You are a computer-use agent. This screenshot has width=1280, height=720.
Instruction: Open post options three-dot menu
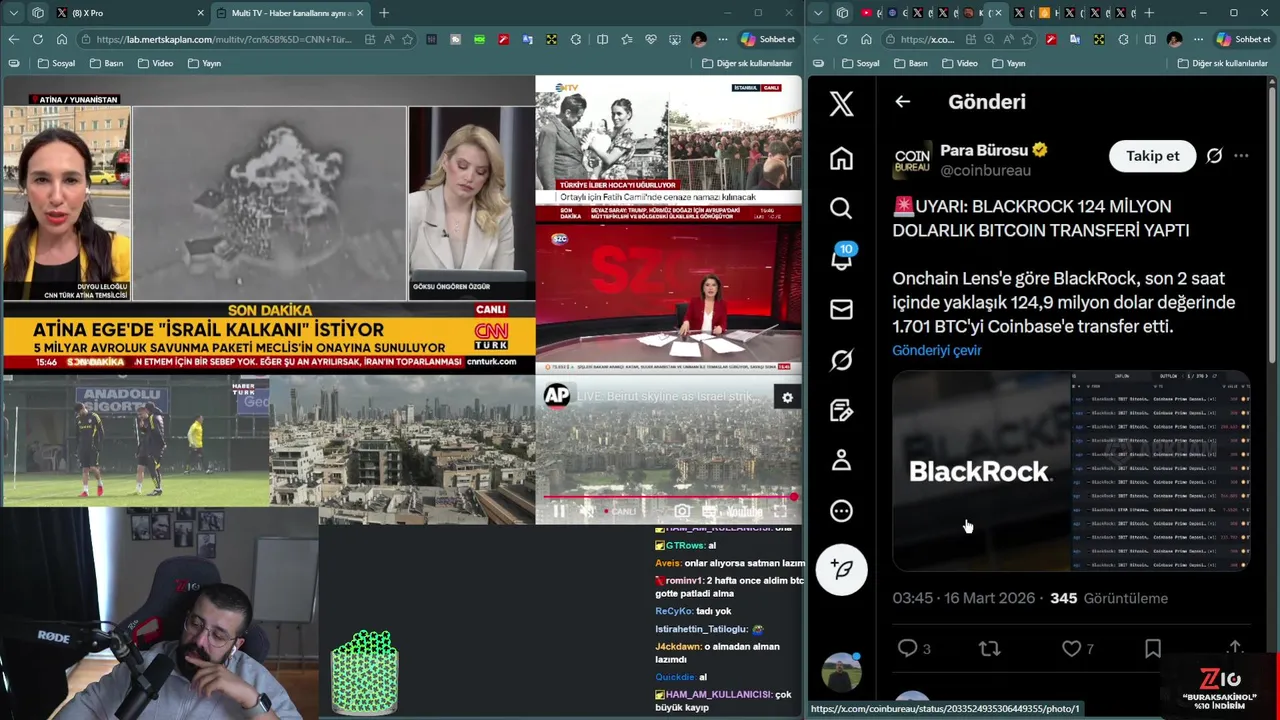click(x=1241, y=156)
